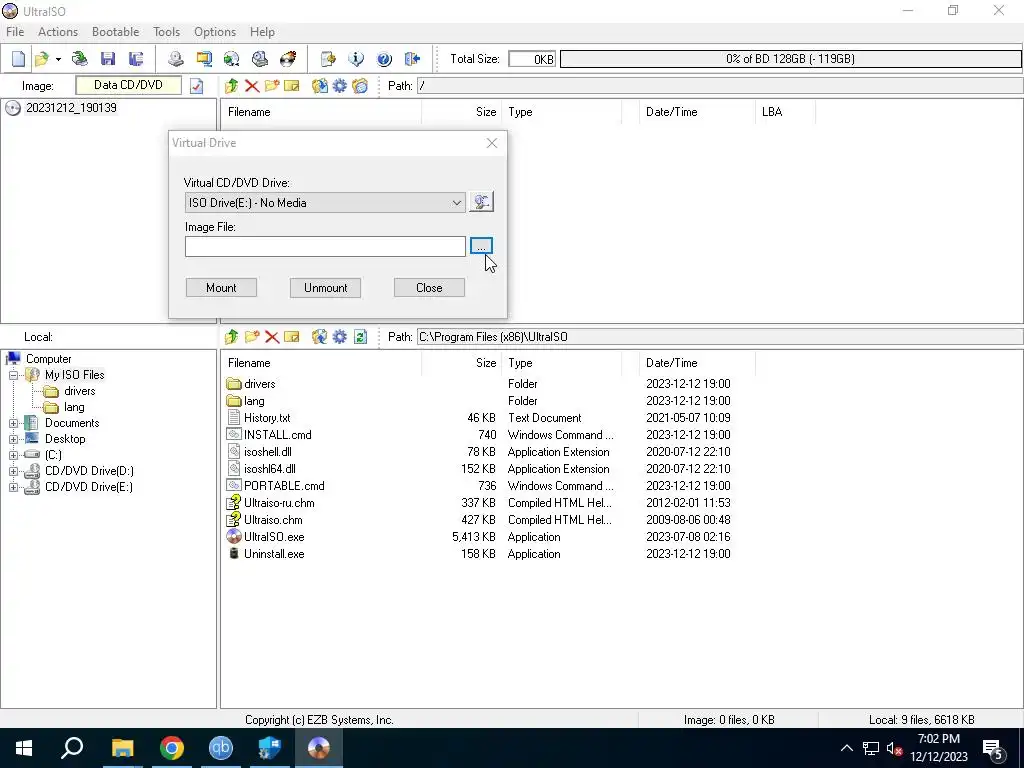1024x768 pixels.
Task: Click the Make CD/DVD Image icon
Action: pyautogui.click(x=176, y=59)
